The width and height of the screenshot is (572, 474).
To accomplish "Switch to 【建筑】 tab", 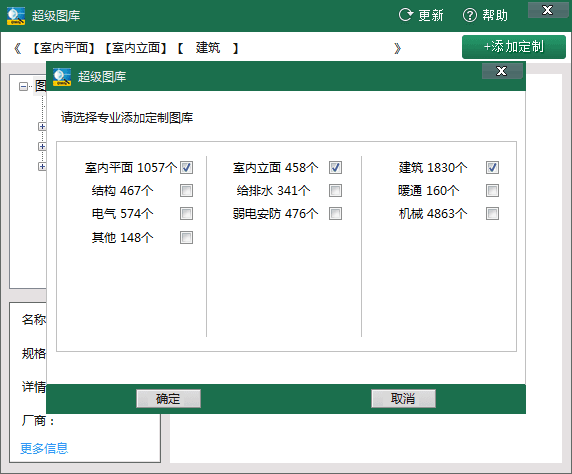I will (208, 48).
